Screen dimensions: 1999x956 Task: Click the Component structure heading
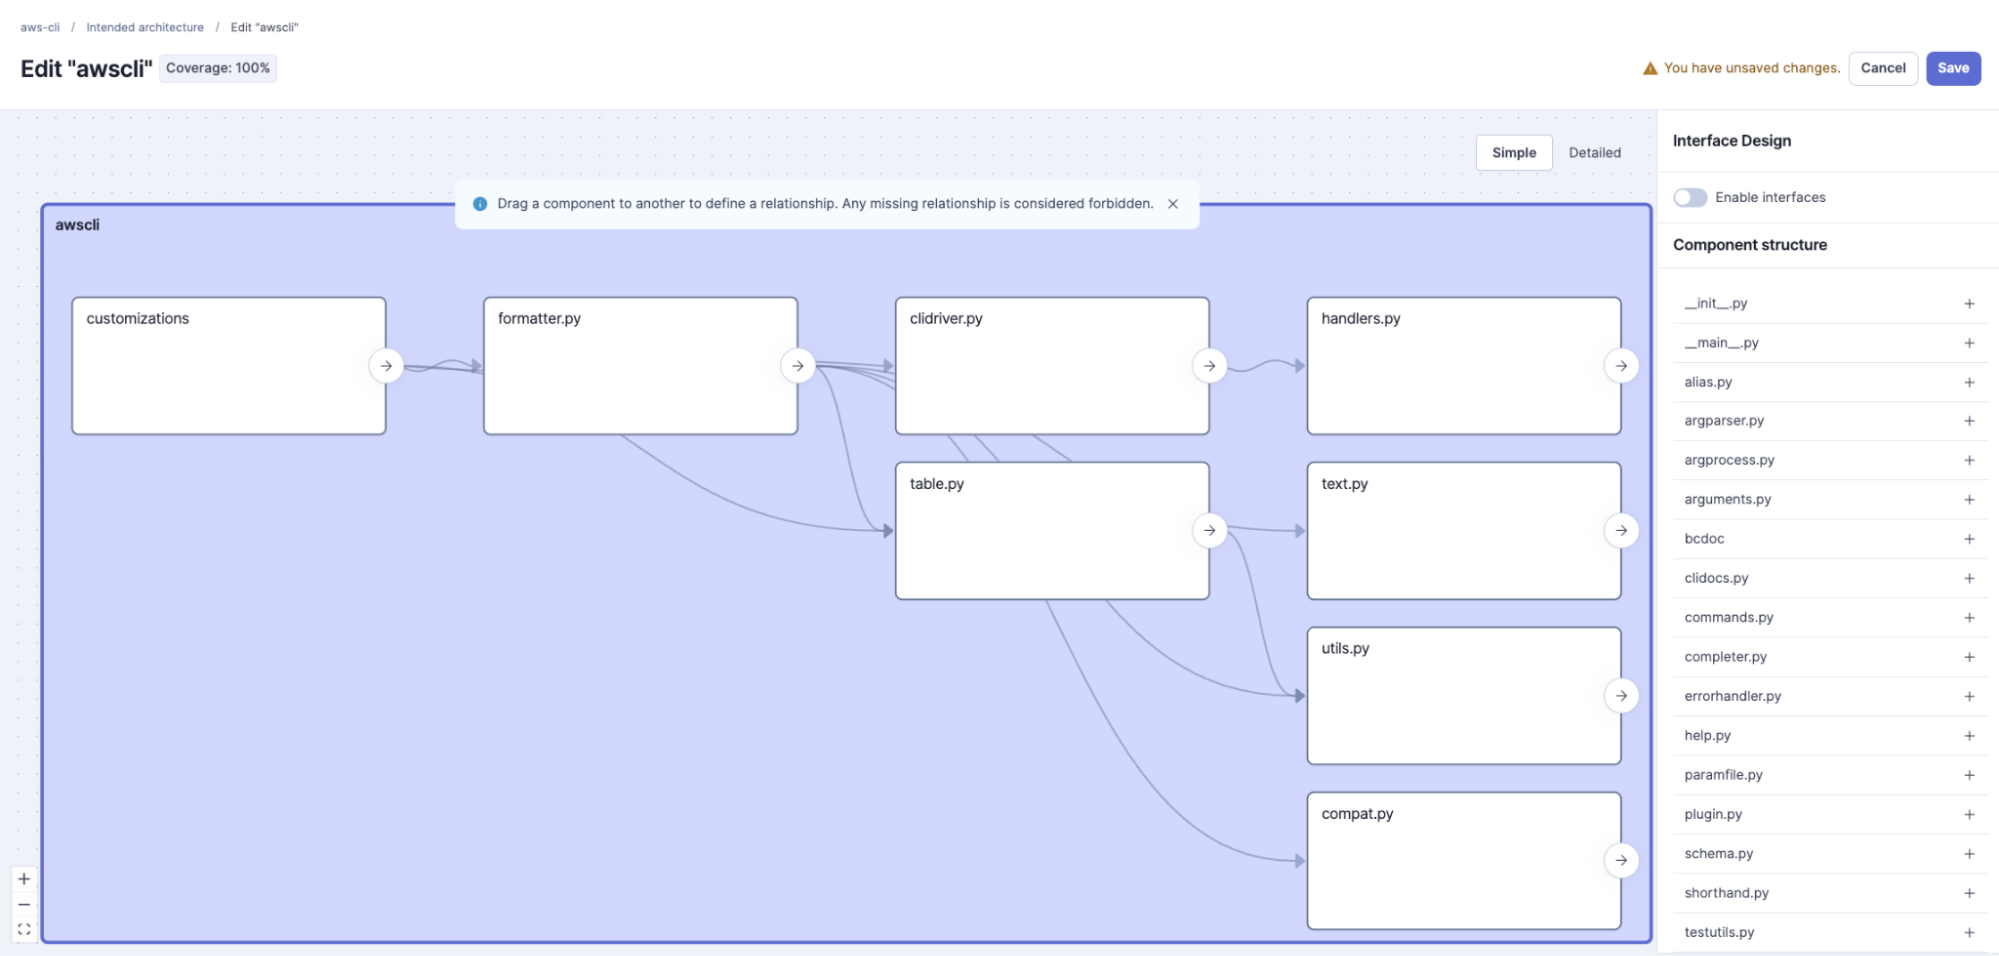(1750, 245)
